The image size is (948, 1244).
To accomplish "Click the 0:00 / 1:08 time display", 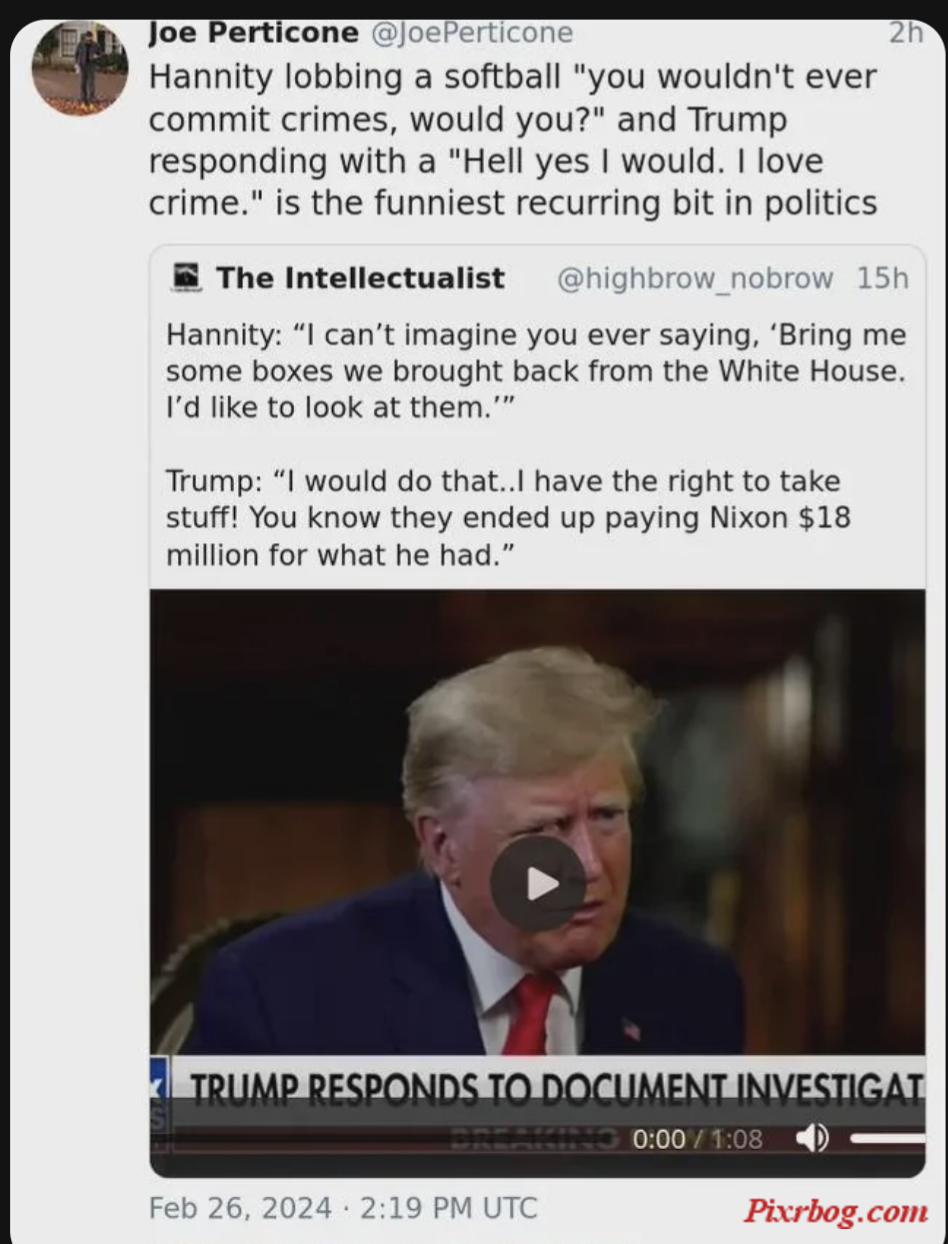I will point(697,1138).
